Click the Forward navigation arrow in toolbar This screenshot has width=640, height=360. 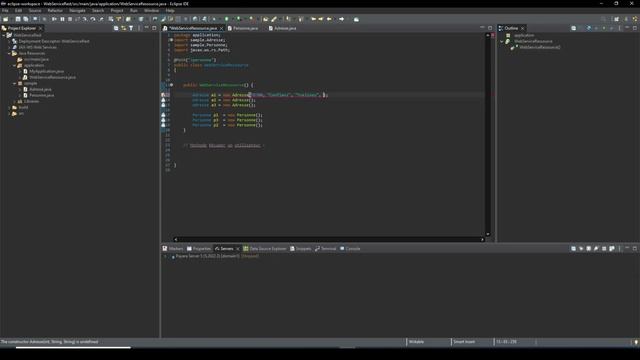(342, 19)
